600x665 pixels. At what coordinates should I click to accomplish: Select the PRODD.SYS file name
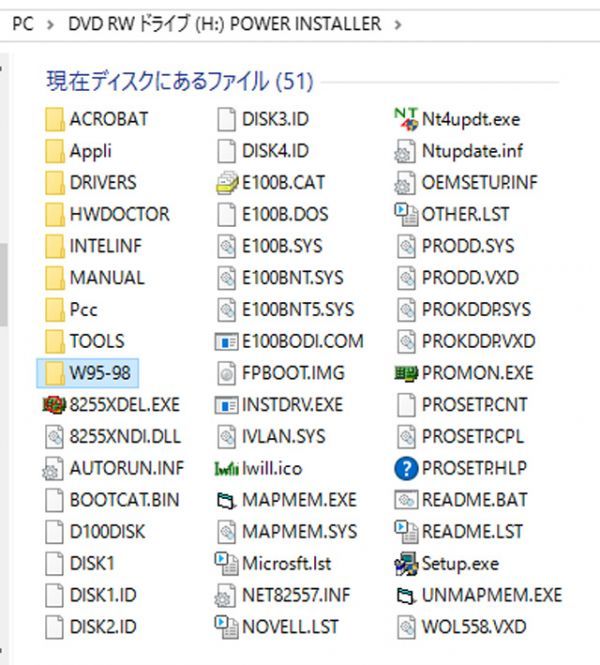[x=468, y=246]
